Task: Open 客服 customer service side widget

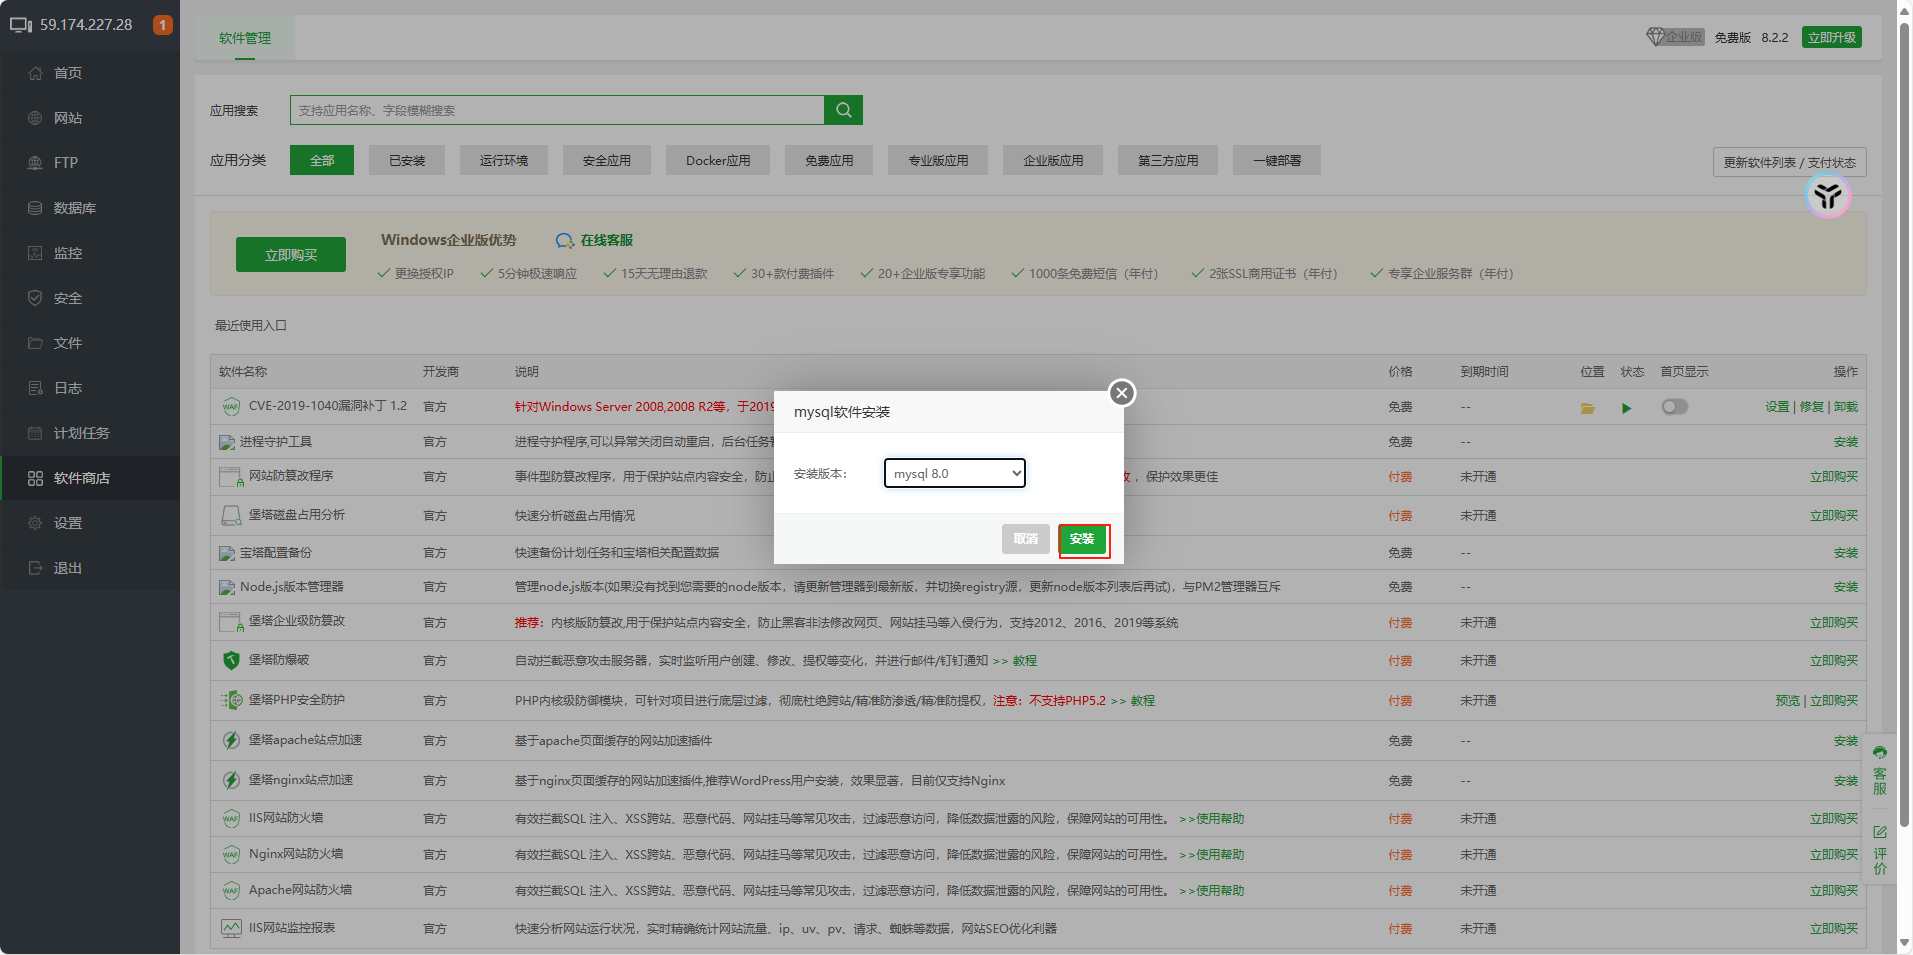Action: click(1880, 771)
